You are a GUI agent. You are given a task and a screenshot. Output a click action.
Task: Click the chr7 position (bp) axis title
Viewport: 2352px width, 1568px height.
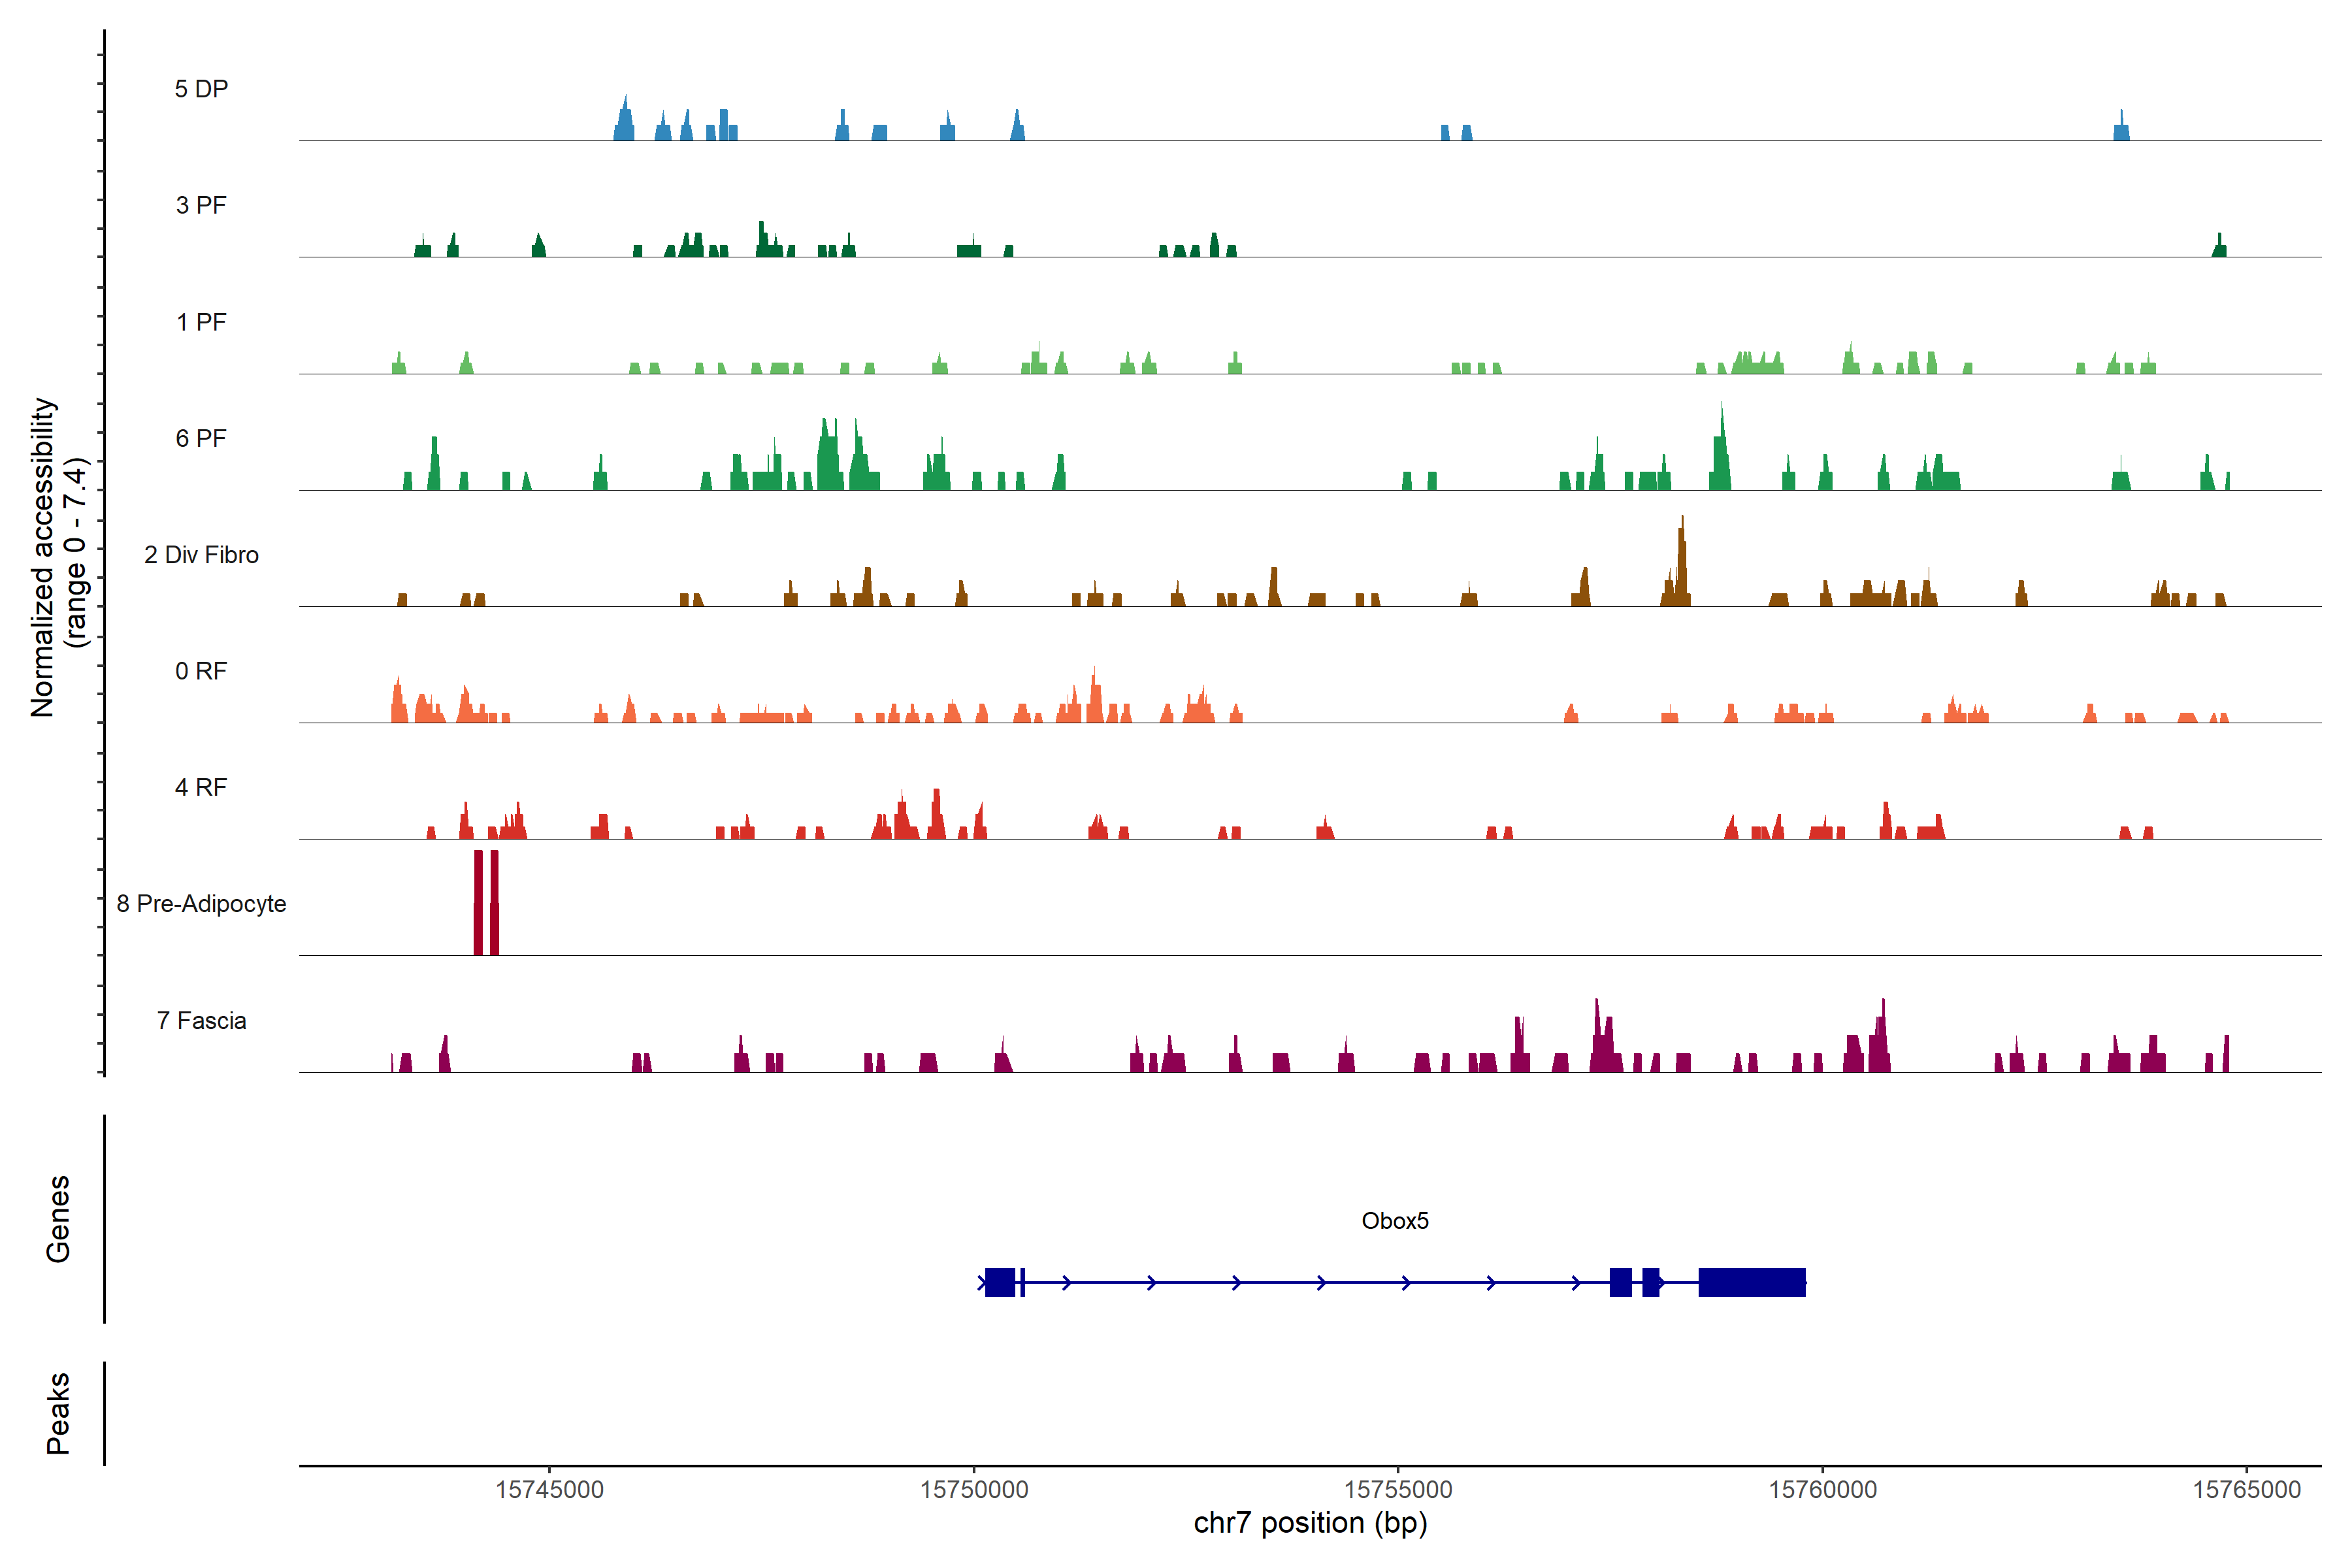pos(1310,1523)
